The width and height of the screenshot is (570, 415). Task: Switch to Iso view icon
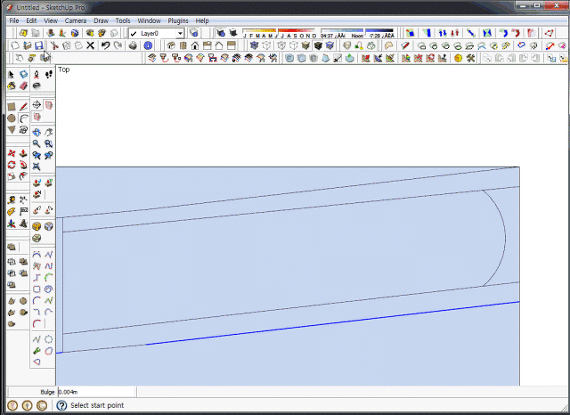point(171,45)
